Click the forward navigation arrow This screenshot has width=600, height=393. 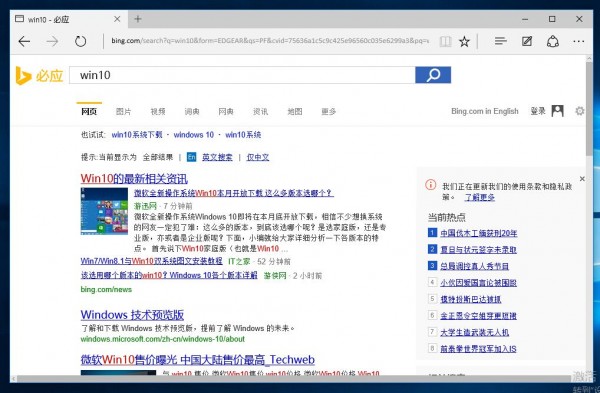[x=52, y=41]
